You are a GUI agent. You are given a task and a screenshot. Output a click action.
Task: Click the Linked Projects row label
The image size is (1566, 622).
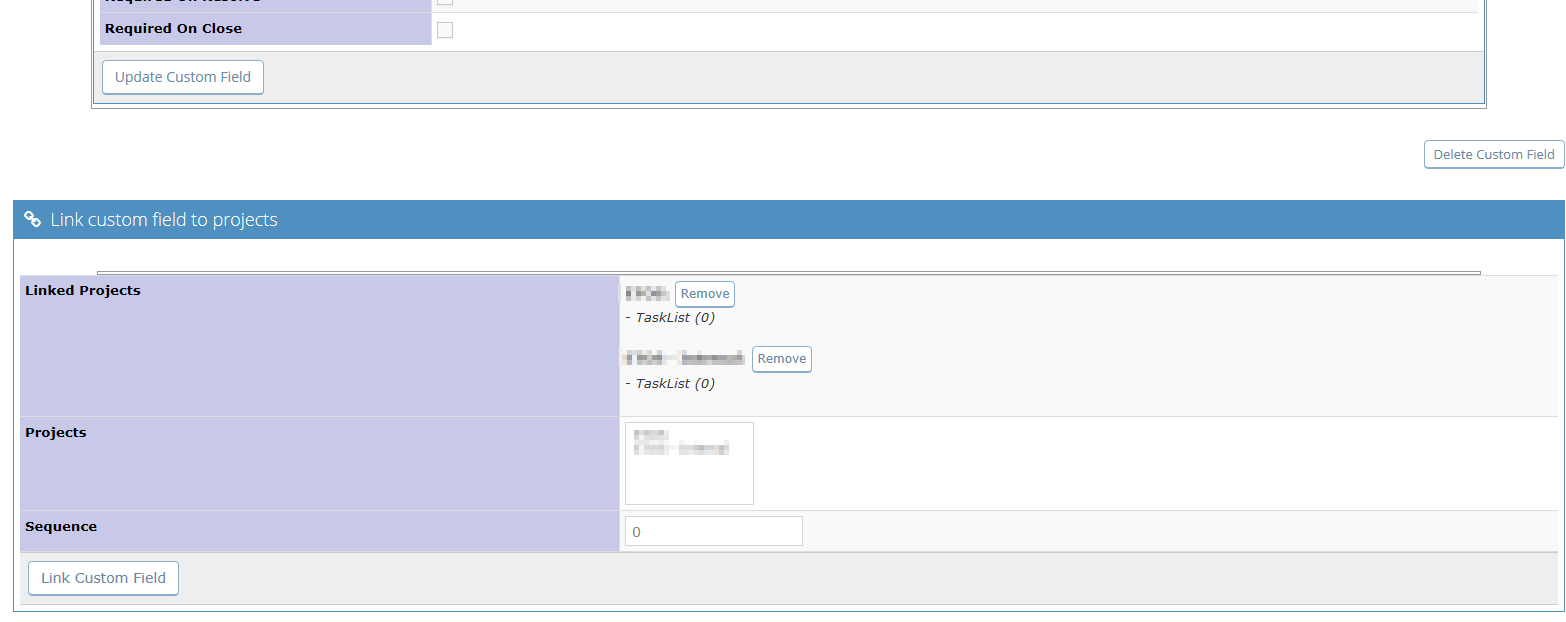pyautogui.click(x=83, y=291)
